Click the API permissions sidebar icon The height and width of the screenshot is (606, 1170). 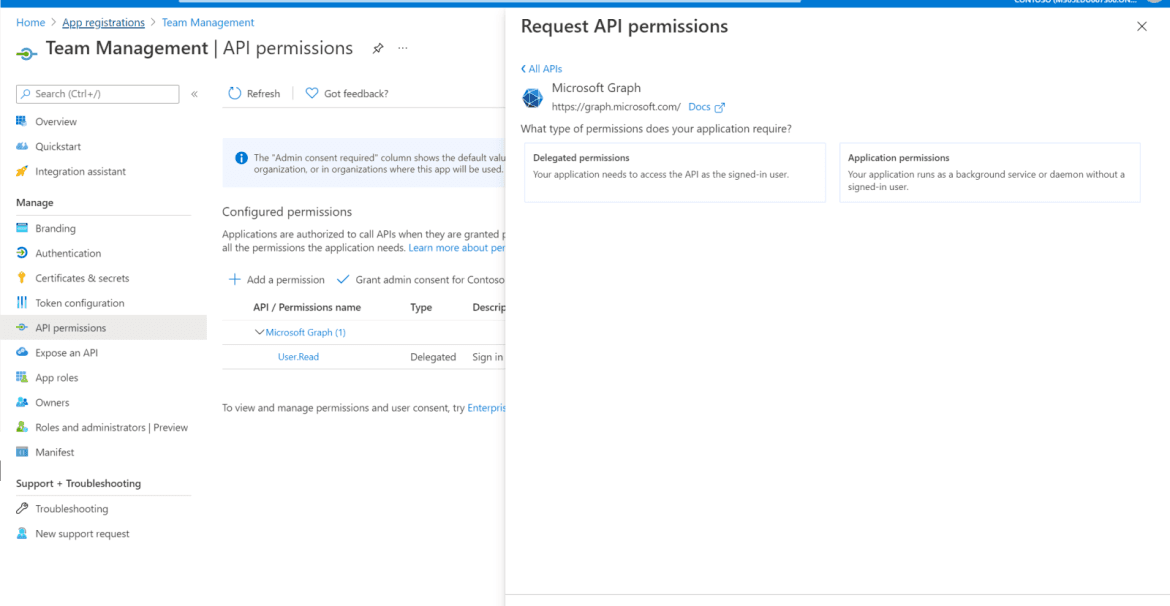[x=22, y=328]
